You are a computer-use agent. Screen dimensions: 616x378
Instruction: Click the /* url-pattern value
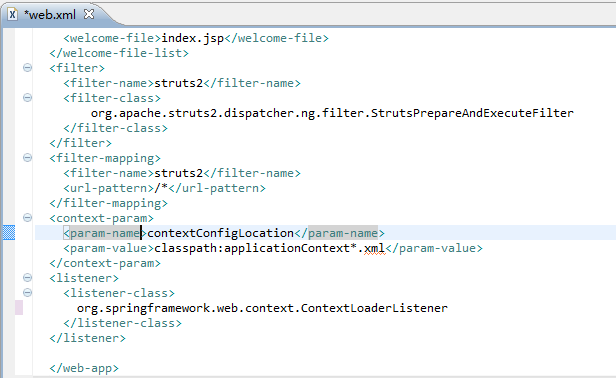pos(161,188)
